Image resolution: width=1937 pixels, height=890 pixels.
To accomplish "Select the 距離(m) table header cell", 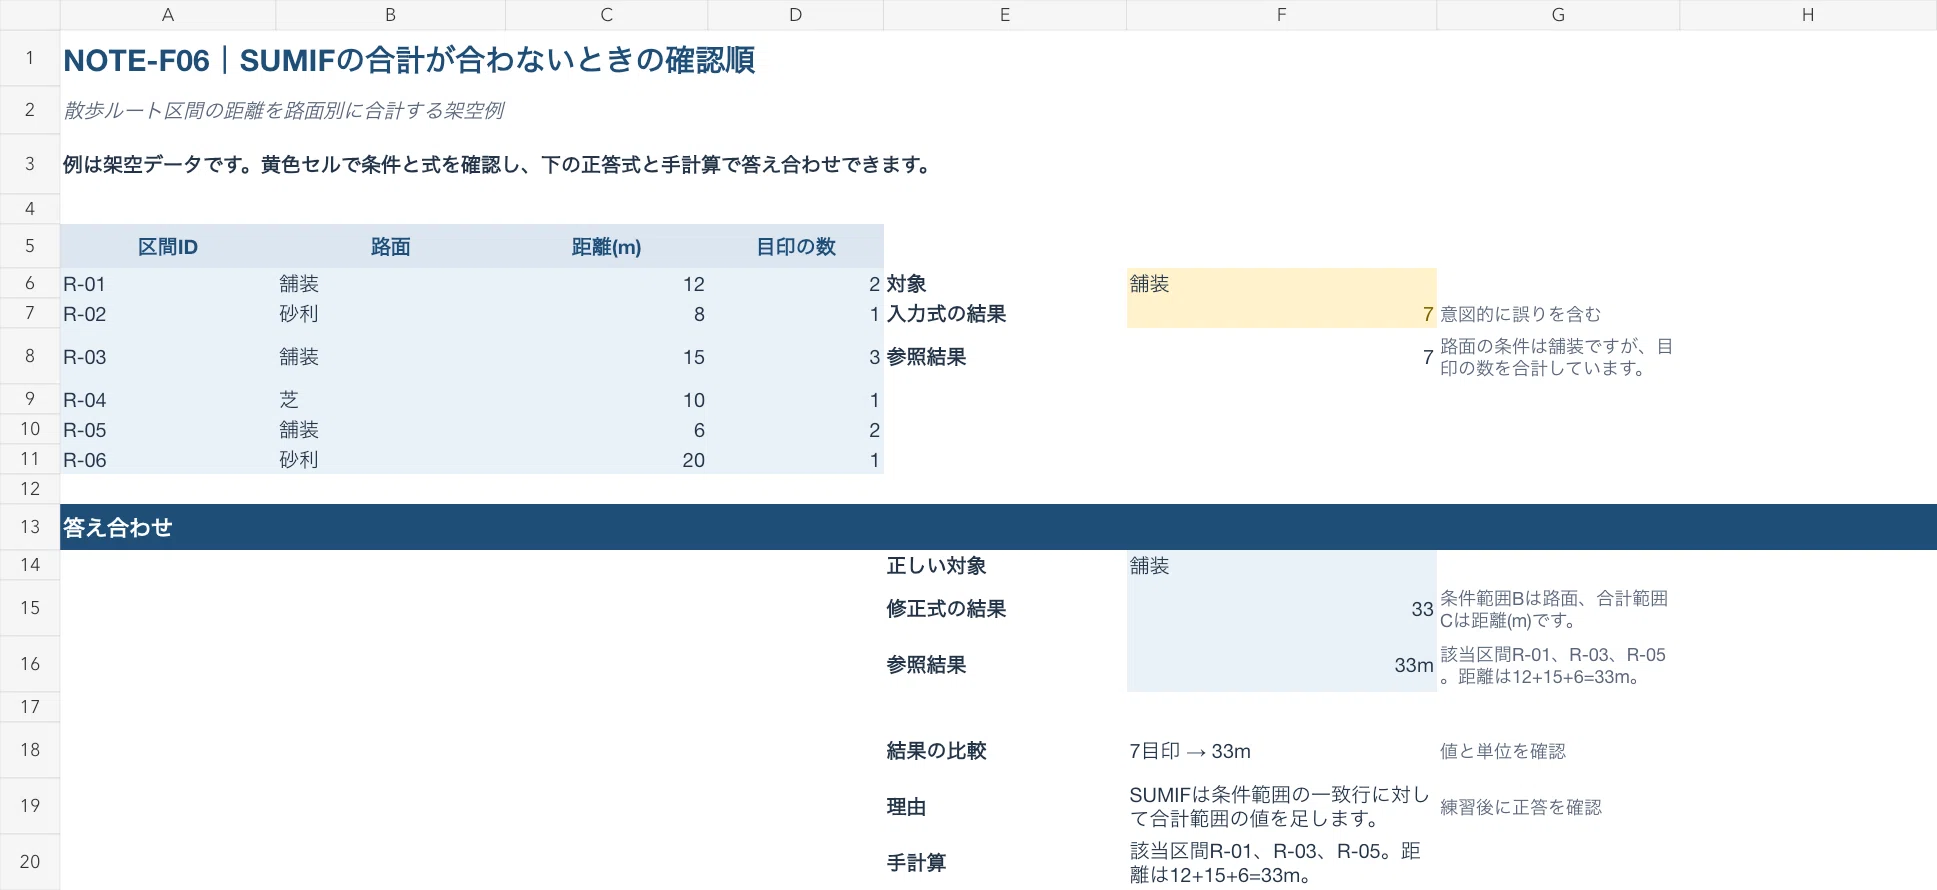I will coord(607,246).
